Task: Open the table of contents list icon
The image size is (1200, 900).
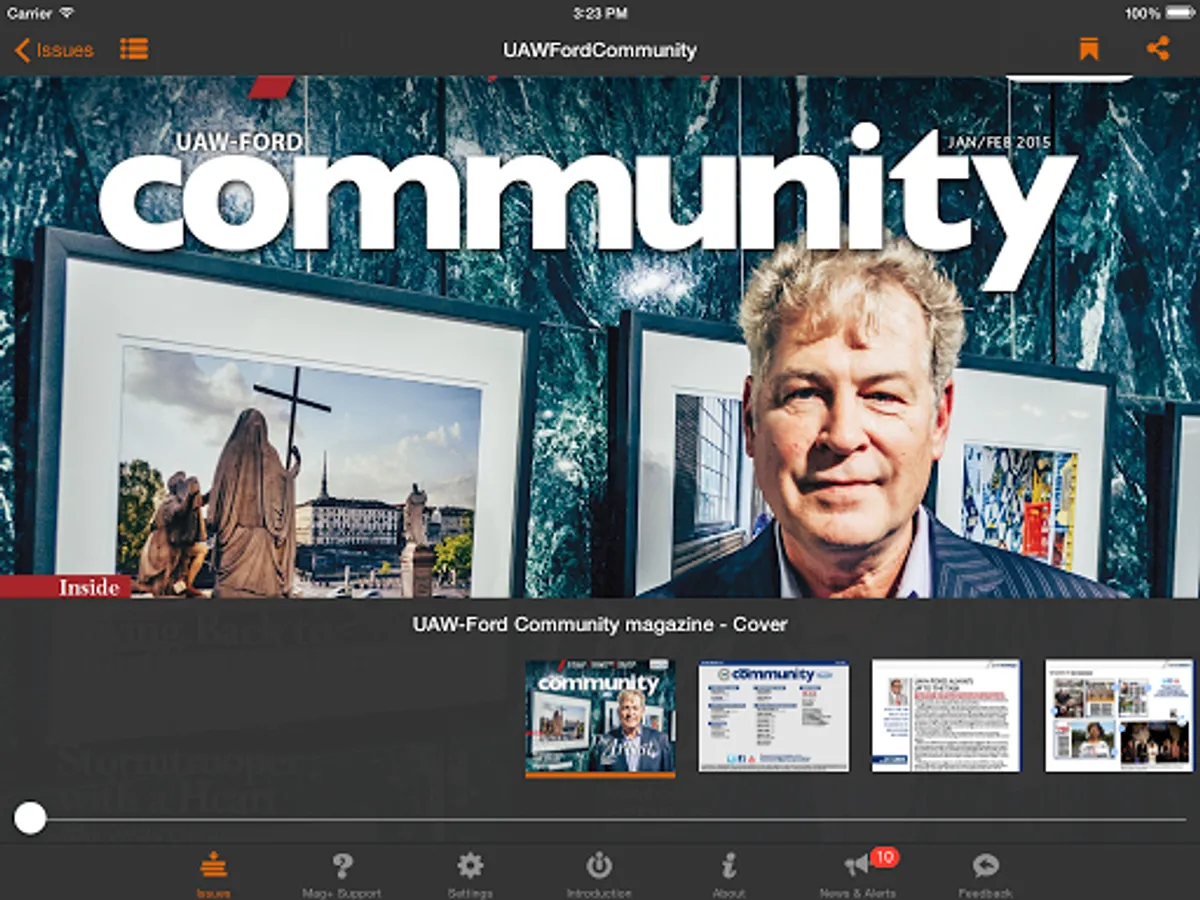Action: pos(134,49)
